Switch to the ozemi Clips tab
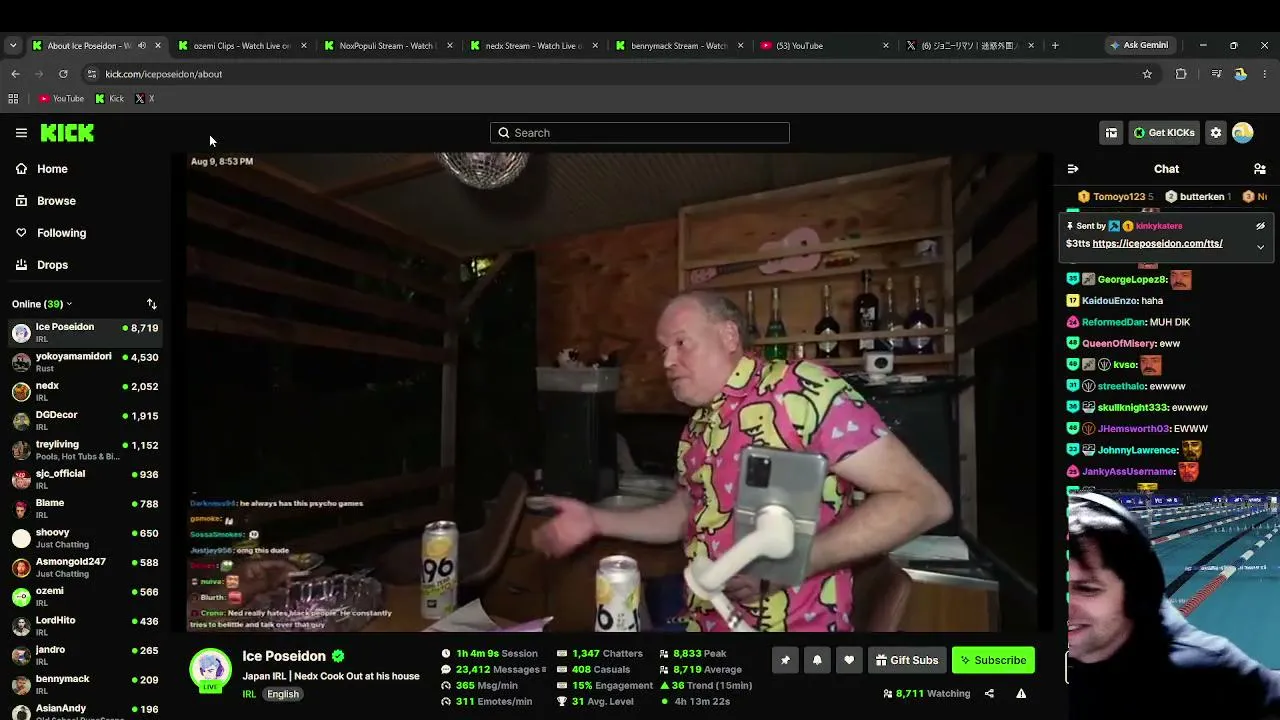 click(242, 45)
